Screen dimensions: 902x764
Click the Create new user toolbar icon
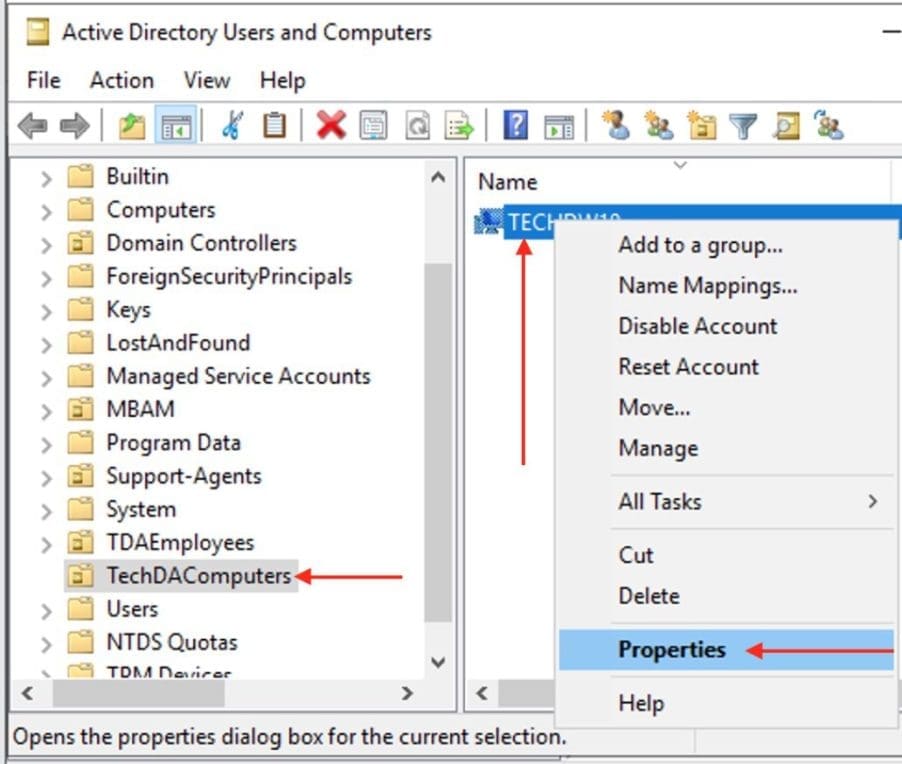pos(618,126)
